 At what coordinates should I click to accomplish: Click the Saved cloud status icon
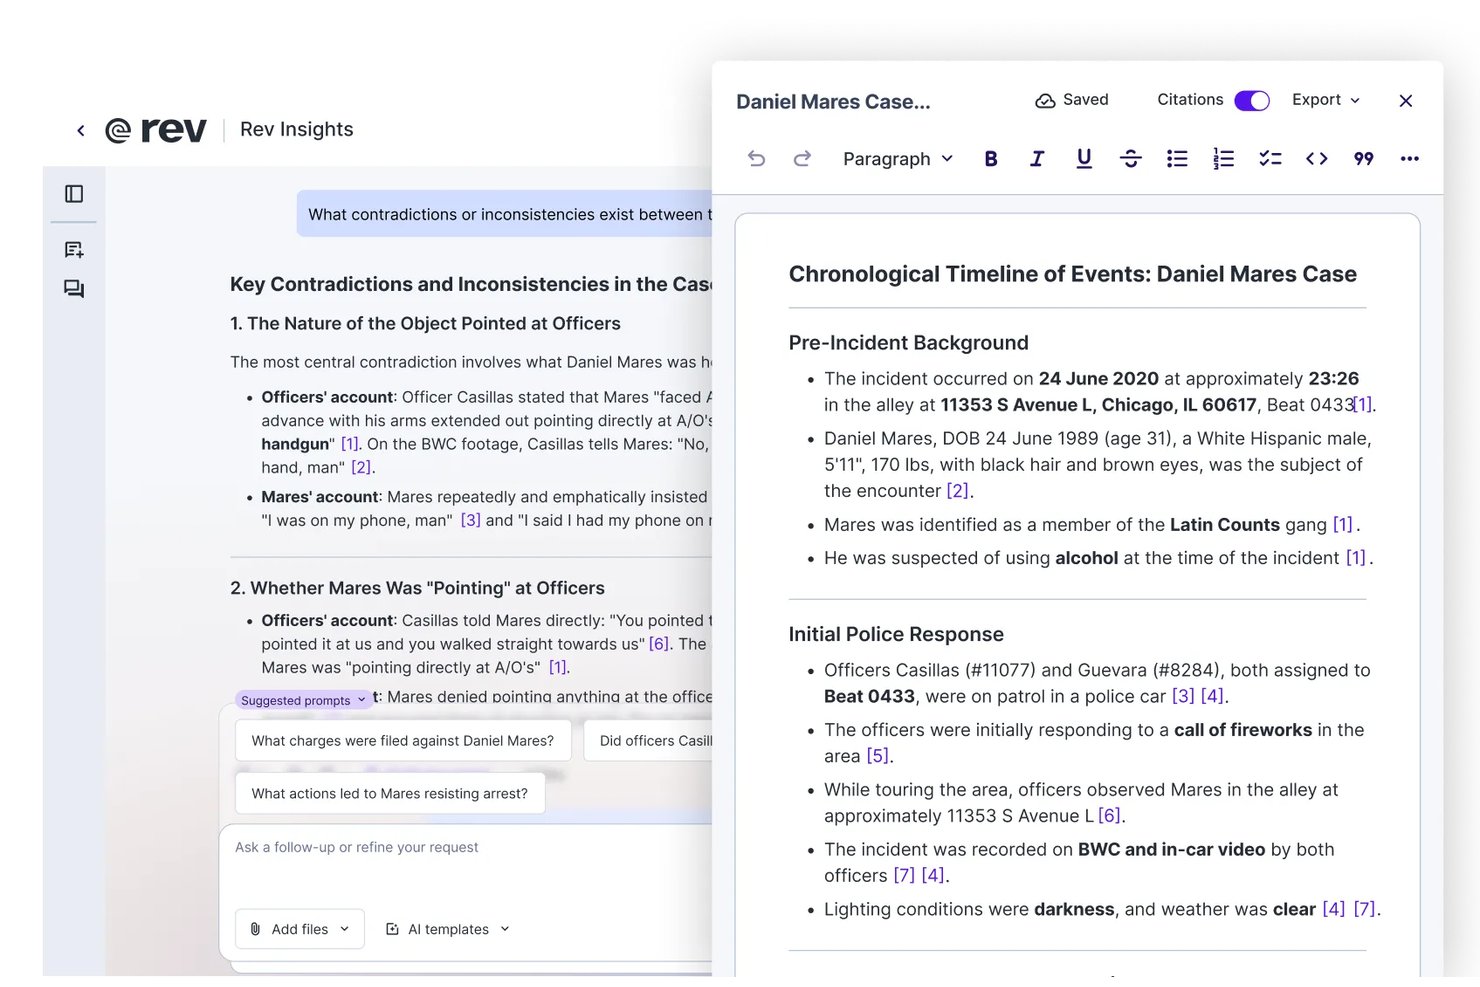1045,100
